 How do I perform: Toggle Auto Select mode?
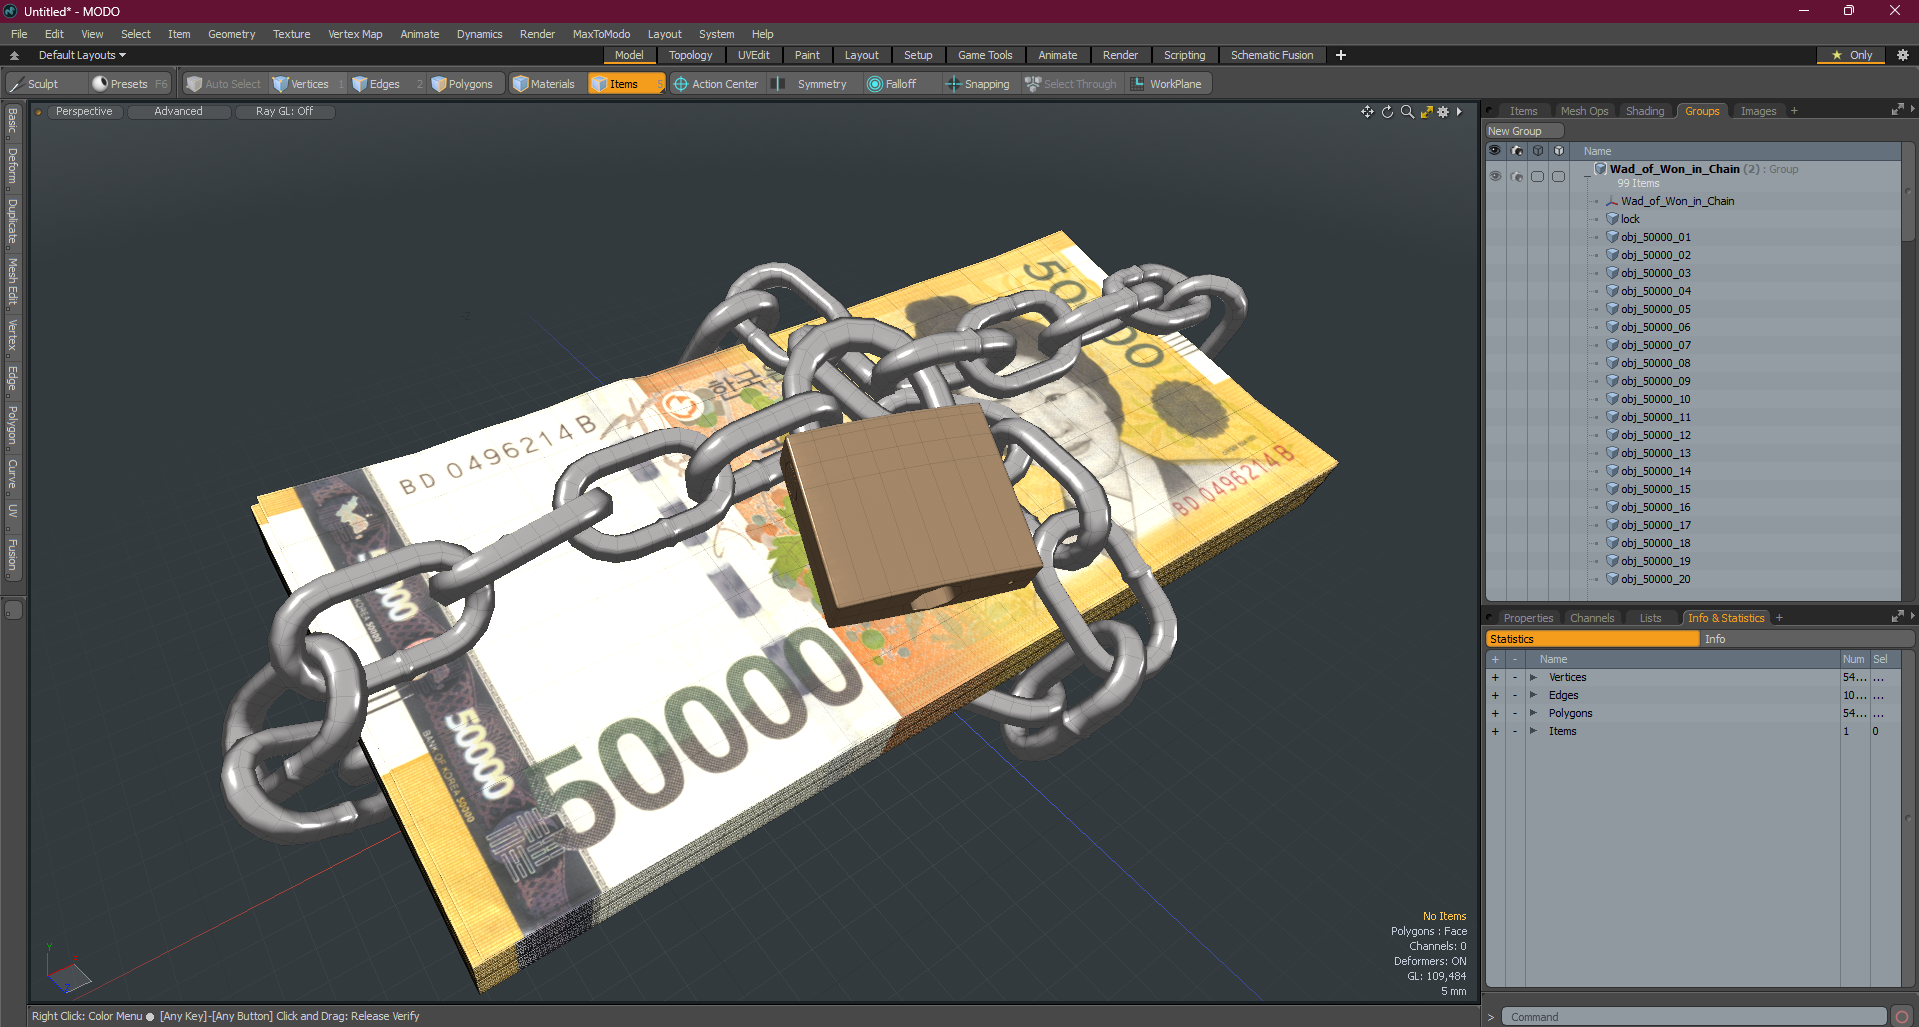tap(224, 84)
